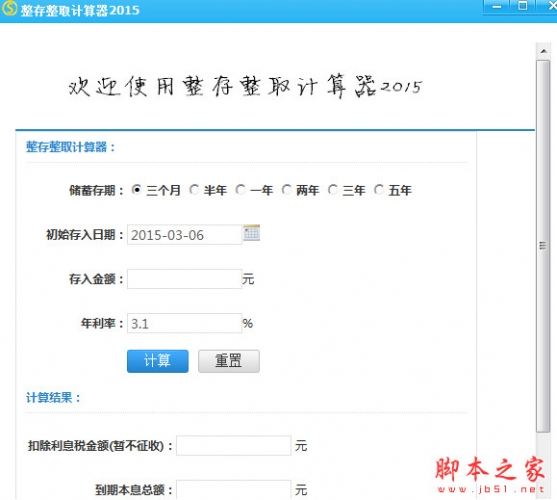The width and height of the screenshot is (557, 500).
Task: Minimize the calculator window
Action: 497,6
